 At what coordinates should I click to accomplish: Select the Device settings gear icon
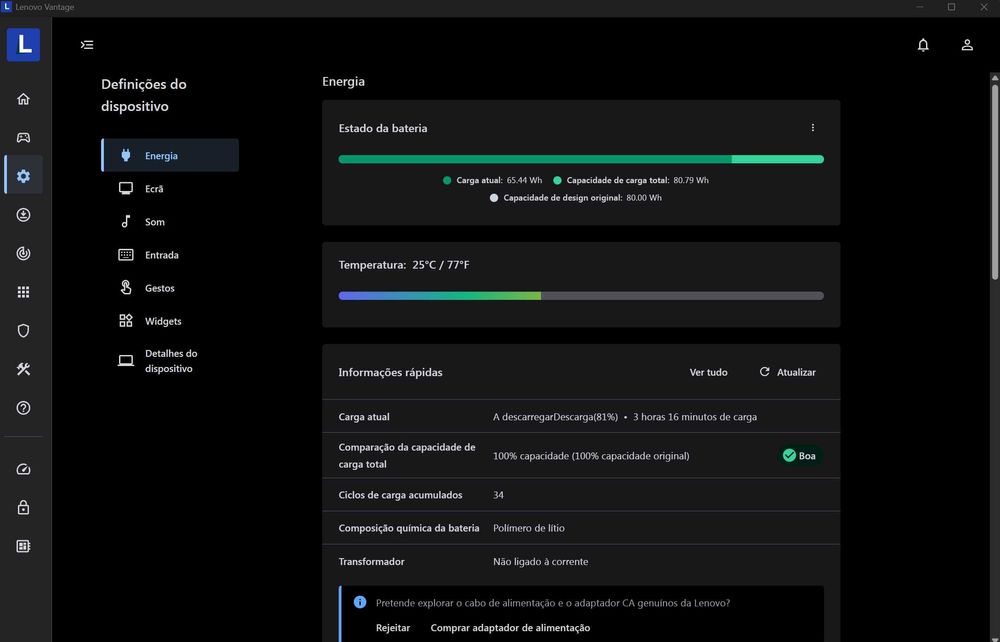coord(24,176)
